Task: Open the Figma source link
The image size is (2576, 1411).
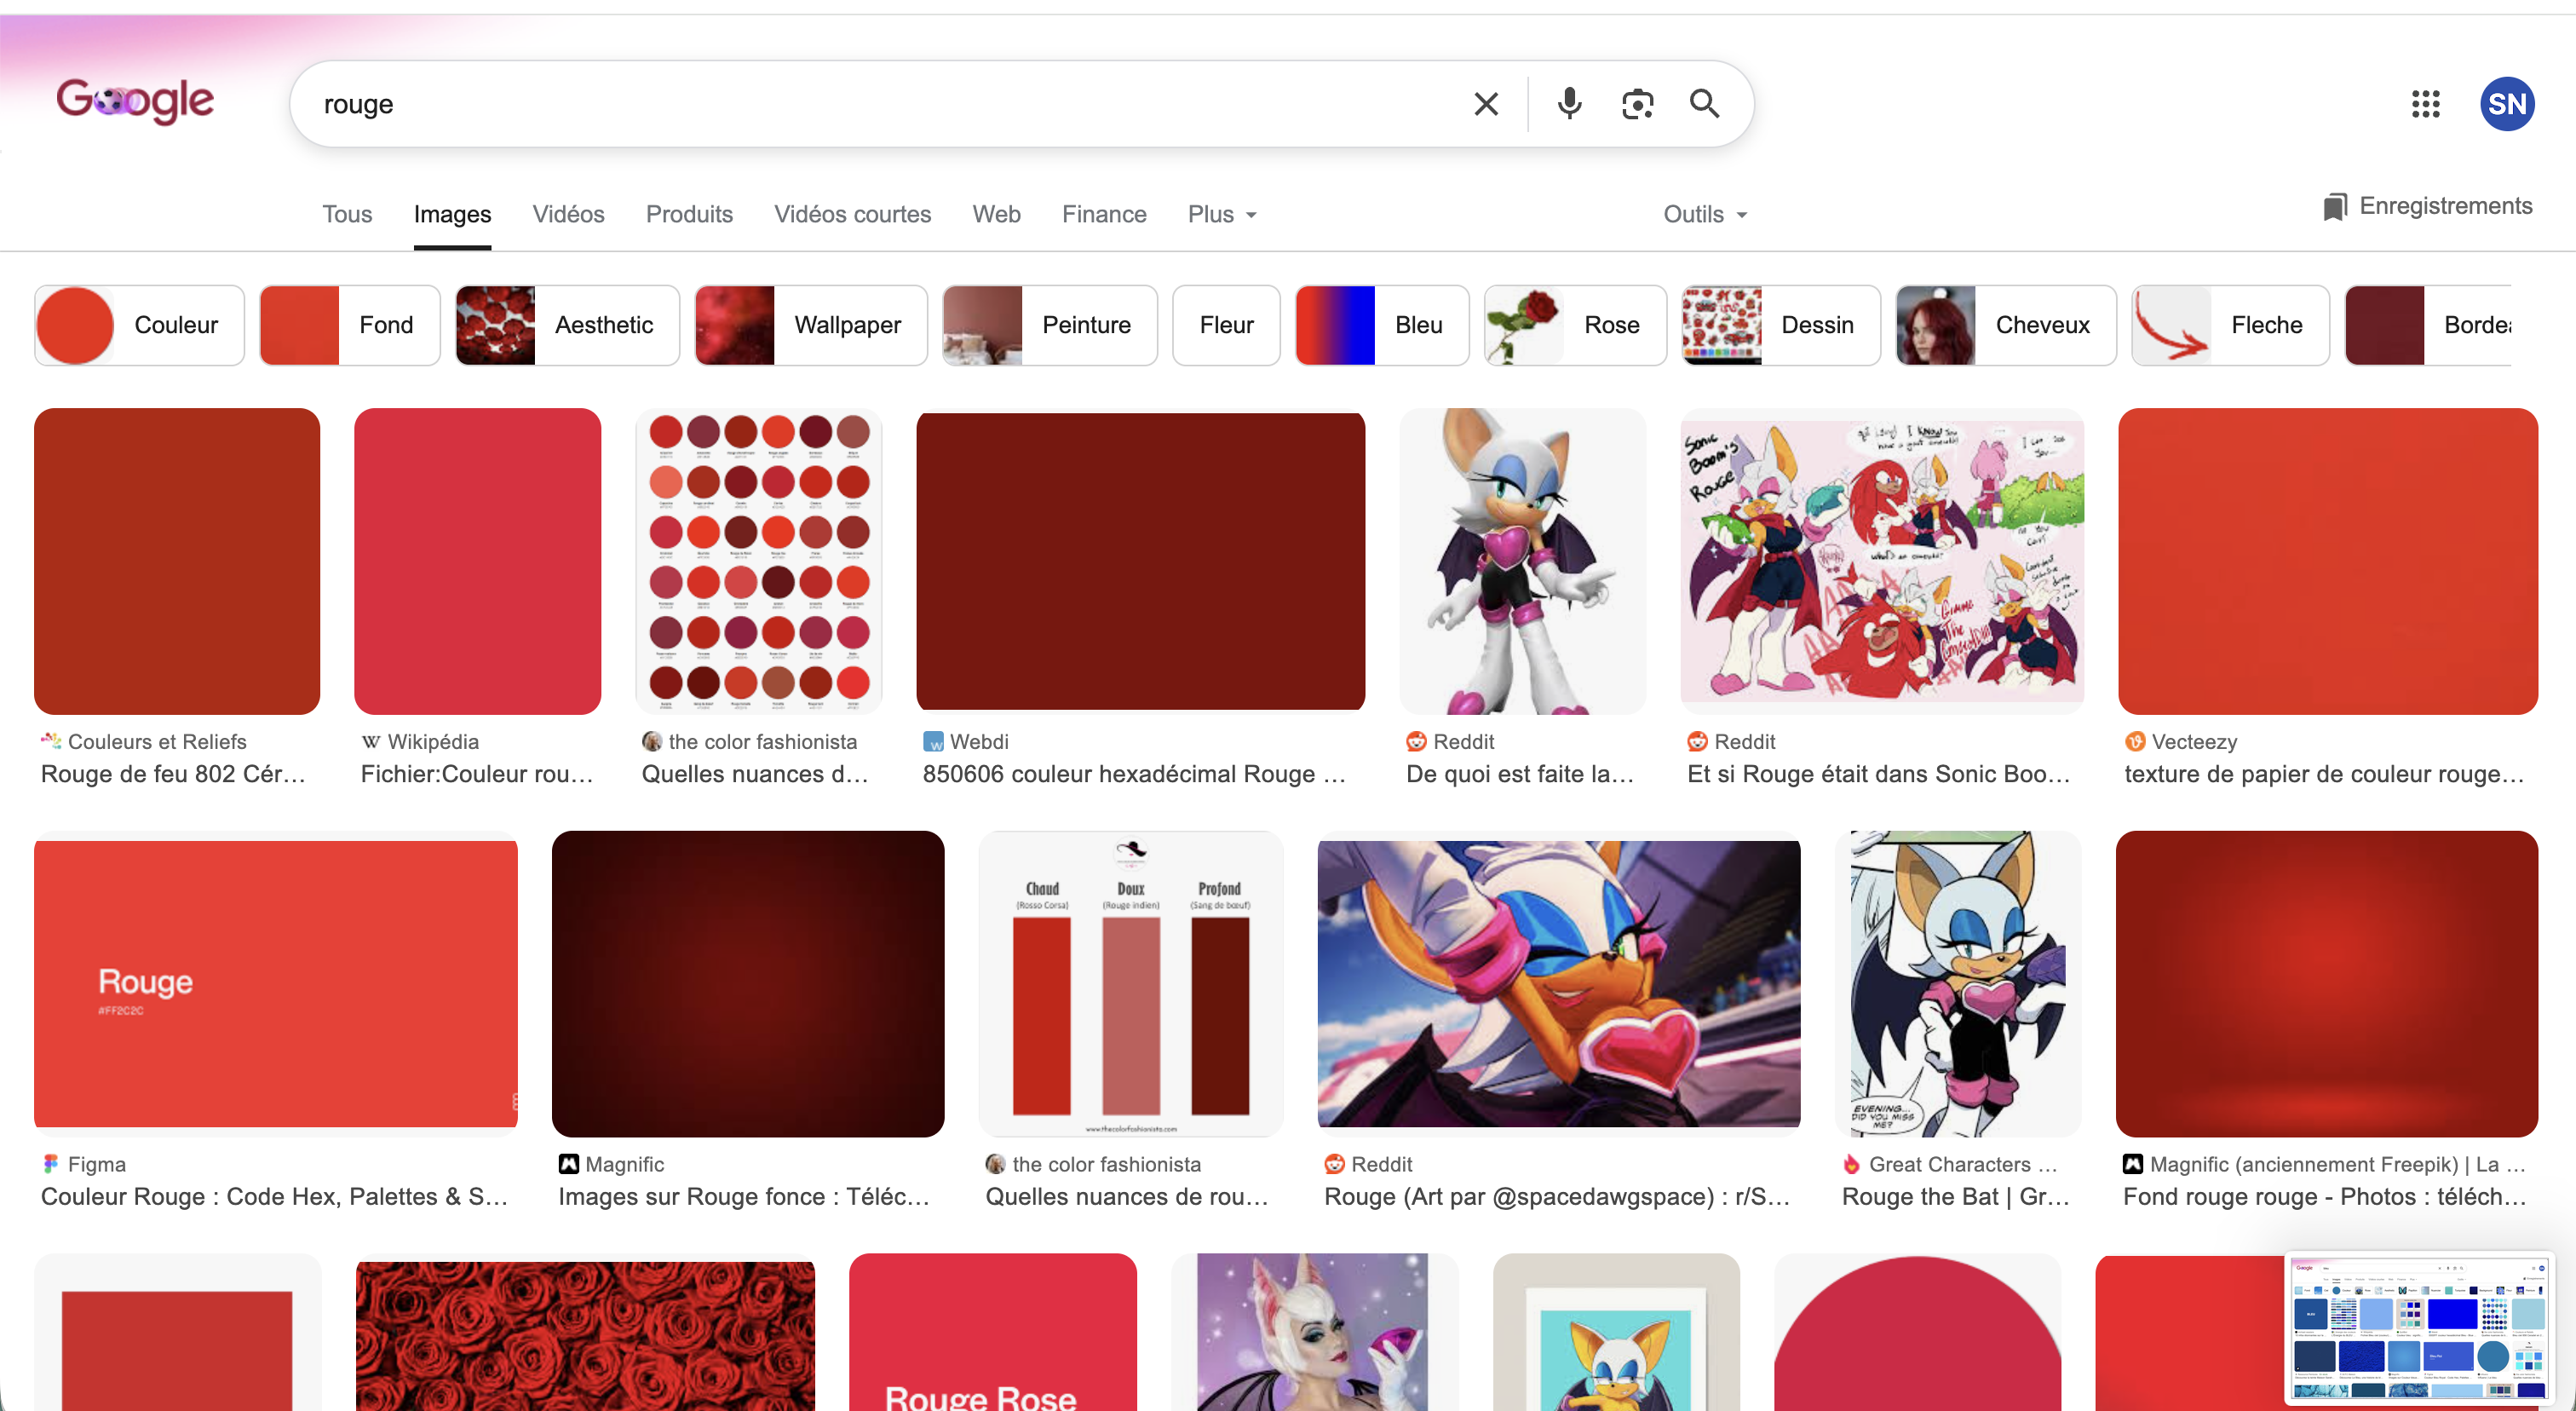Action: [84, 1165]
